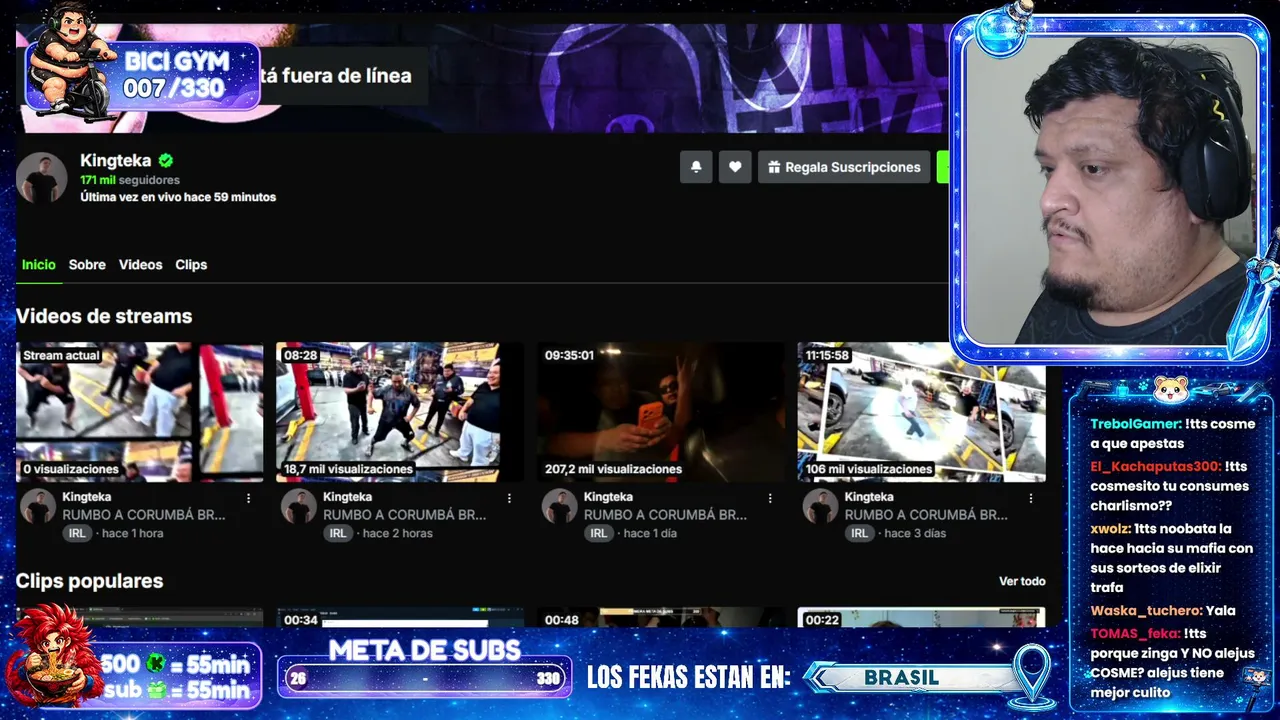Click the channel avatar under the 'hace 1 día' video

point(560,507)
